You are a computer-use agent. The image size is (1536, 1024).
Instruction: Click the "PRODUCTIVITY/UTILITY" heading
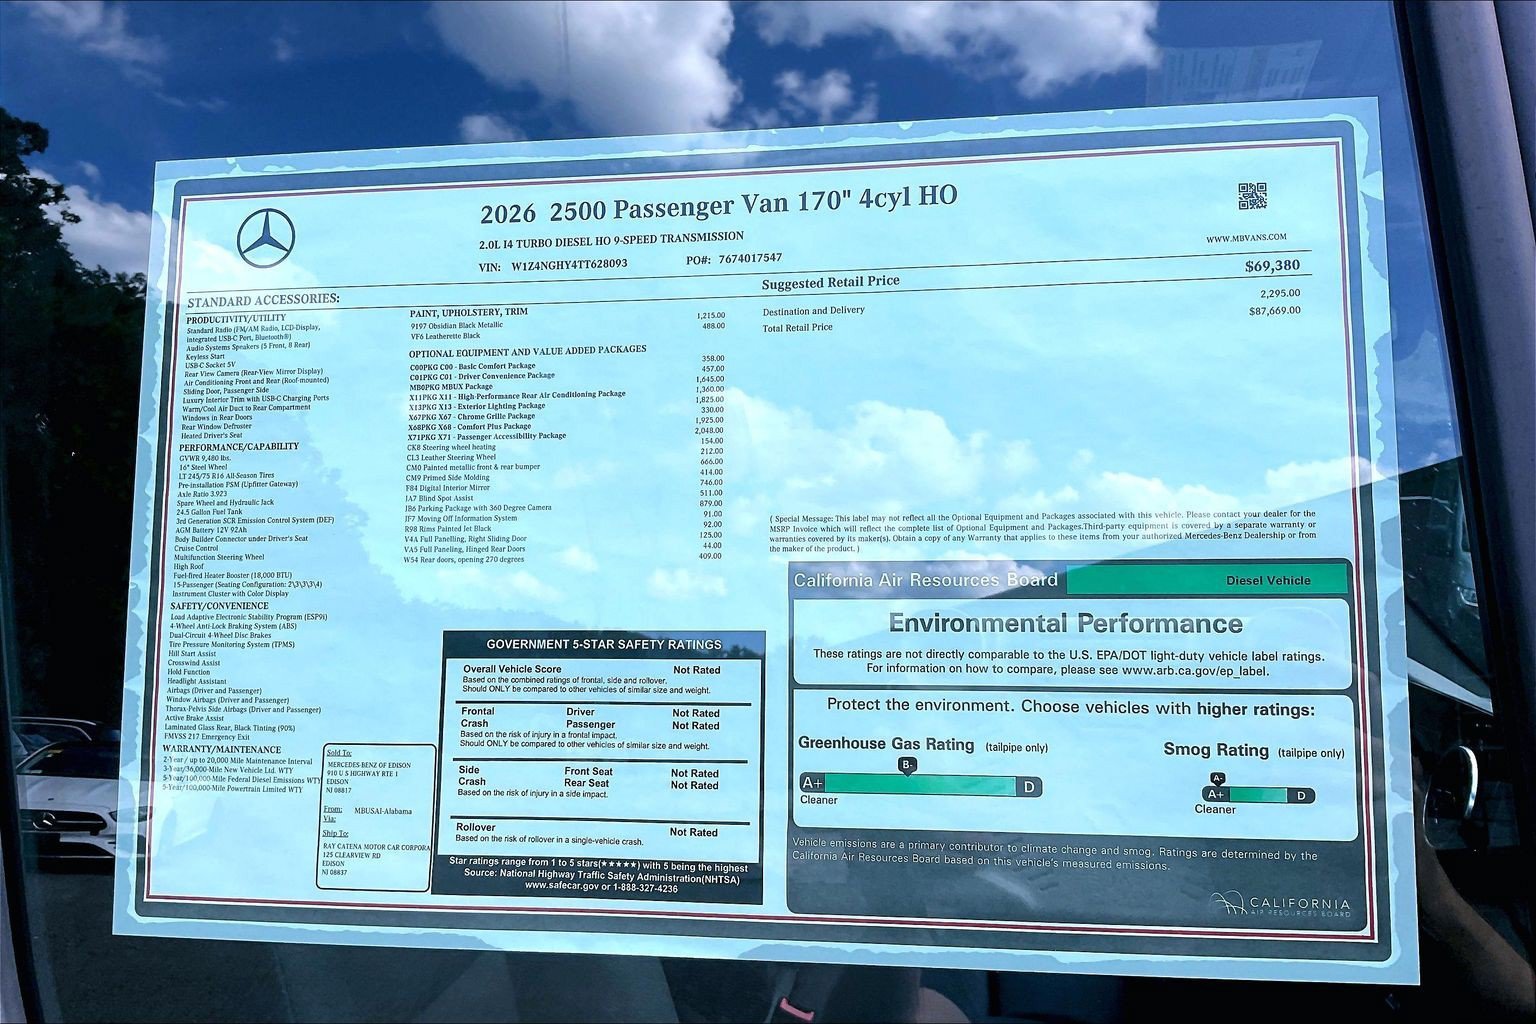pyautogui.click(x=237, y=319)
